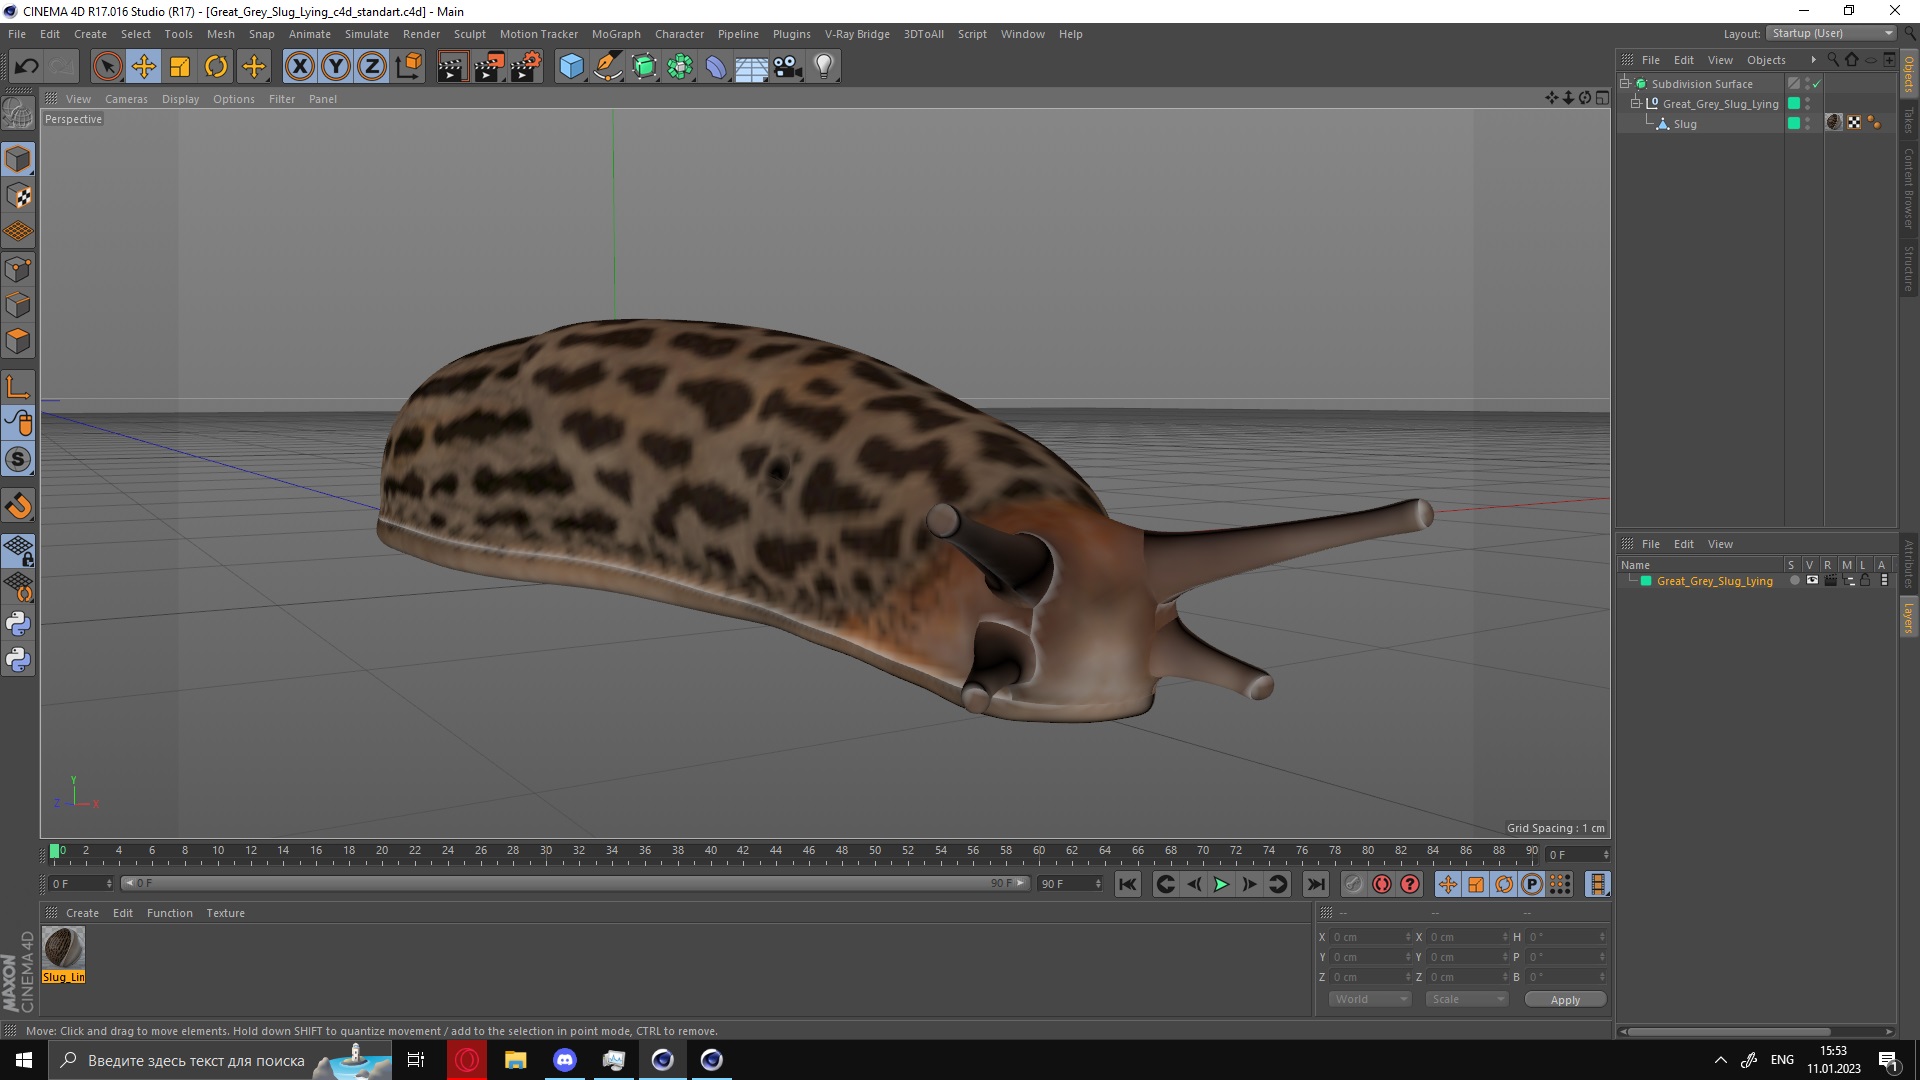Go to start of animation
1920x1080 pixels.
click(1127, 884)
